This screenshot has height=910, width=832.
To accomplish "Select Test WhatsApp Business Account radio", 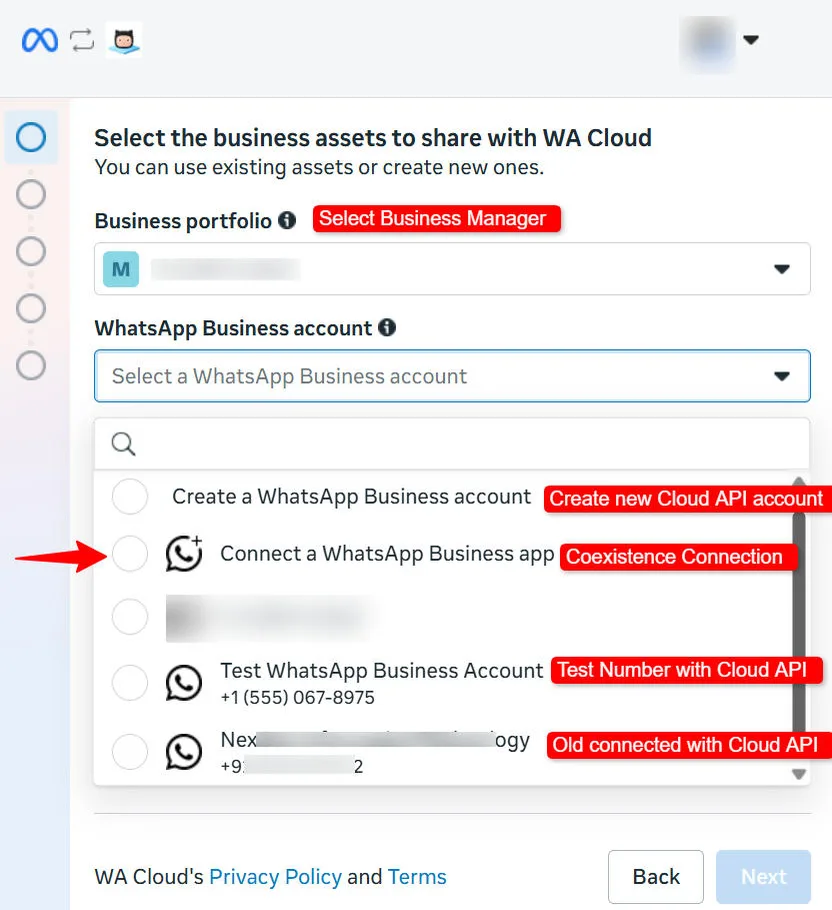I will point(130,682).
